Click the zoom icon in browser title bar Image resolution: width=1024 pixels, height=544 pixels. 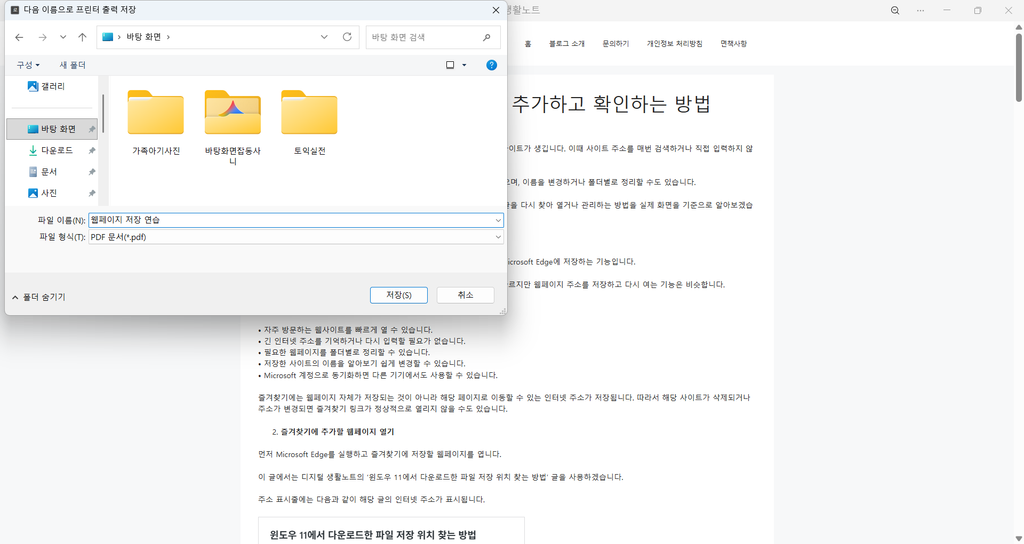tap(895, 10)
